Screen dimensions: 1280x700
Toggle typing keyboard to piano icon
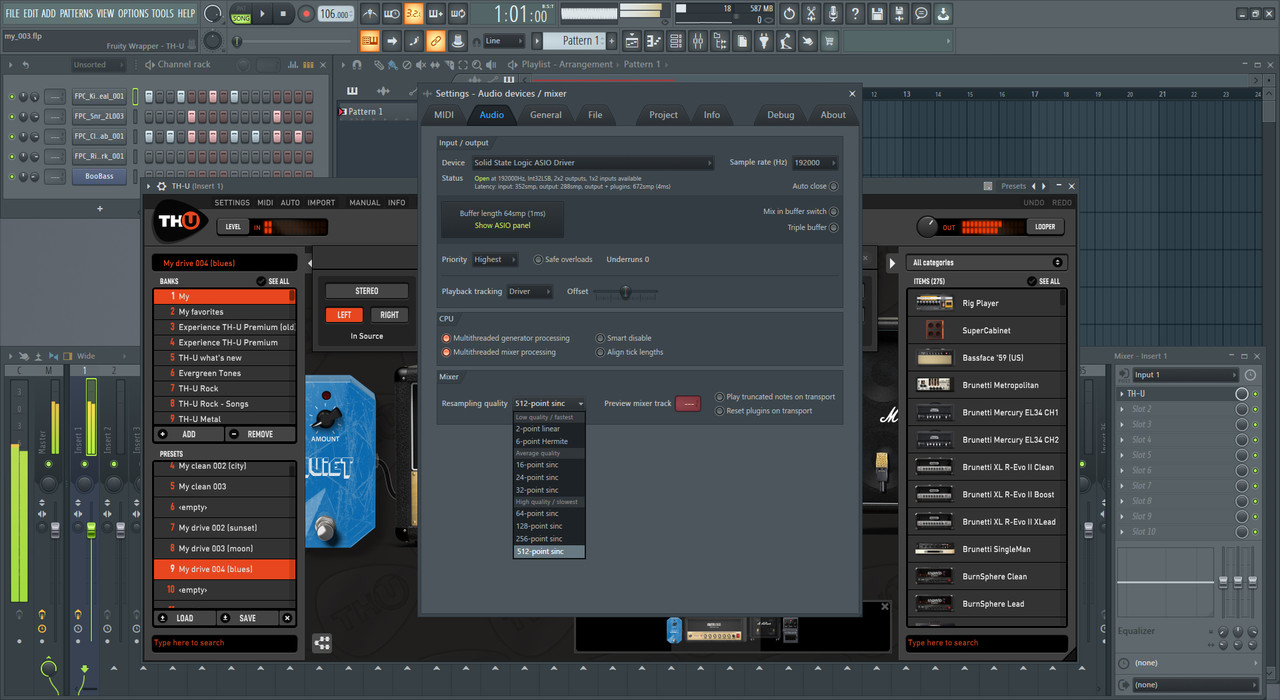pyautogui.click(x=369, y=41)
